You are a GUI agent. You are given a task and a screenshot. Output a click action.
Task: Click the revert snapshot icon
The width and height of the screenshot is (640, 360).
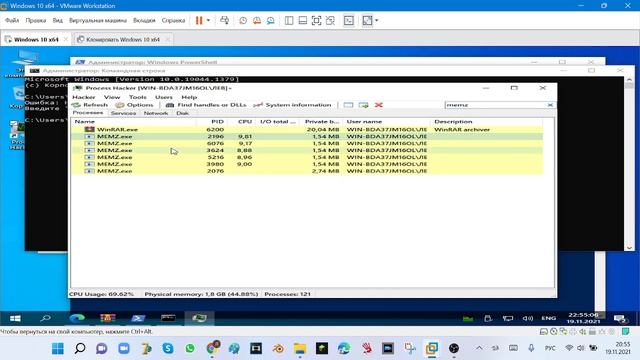257,20
